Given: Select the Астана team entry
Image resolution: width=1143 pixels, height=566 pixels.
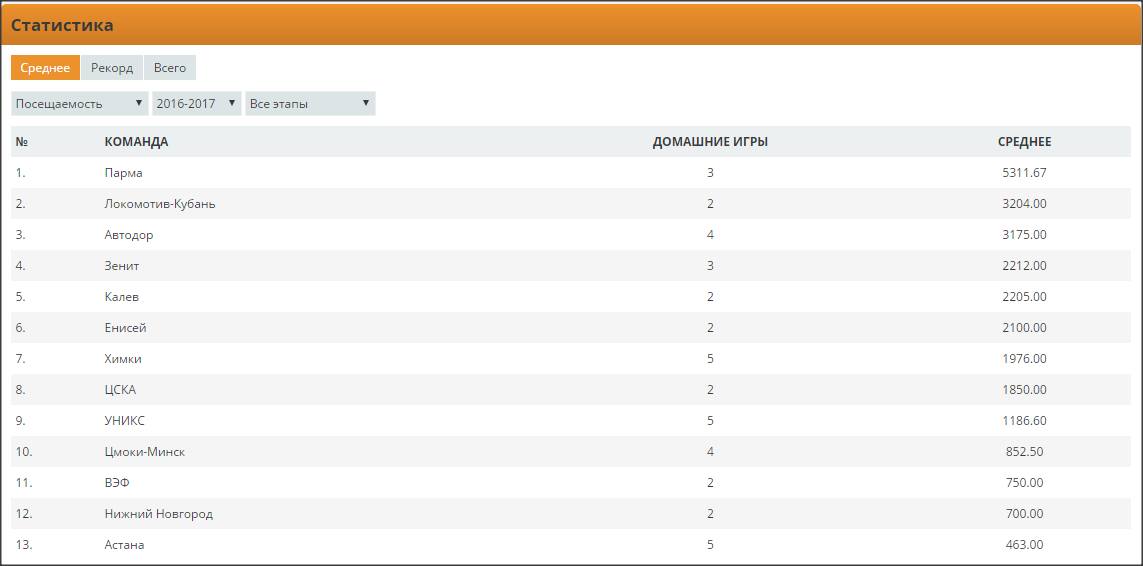Looking at the screenshot, I should [124, 545].
